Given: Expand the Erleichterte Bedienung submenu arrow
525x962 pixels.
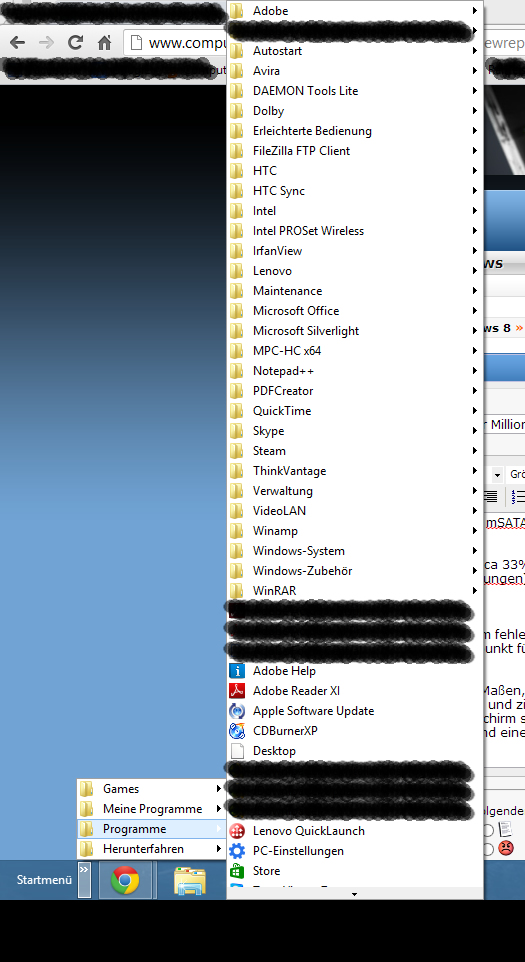Looking at the screenshot, I should [475, 131].
